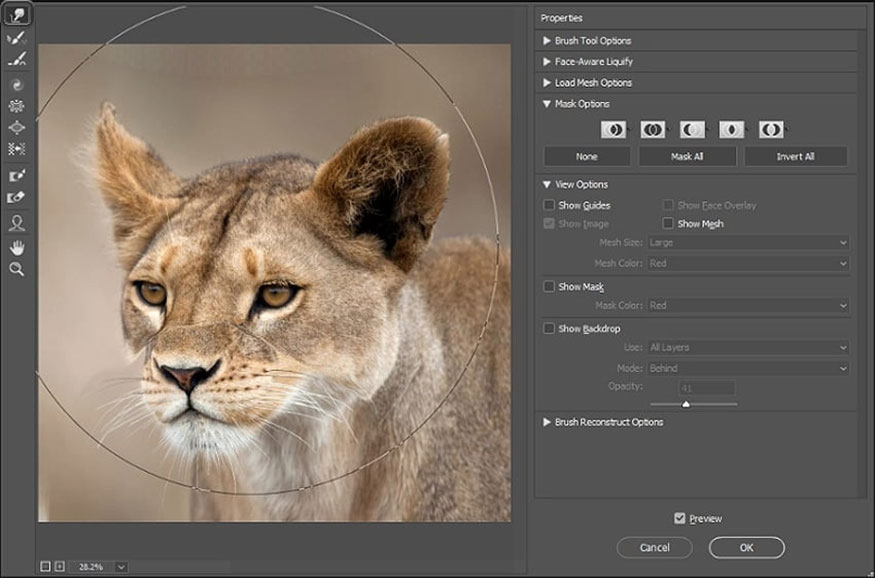Select the Forward Warp tool
The height and width of the screenshot is (578, 875).
coord(17,14)
